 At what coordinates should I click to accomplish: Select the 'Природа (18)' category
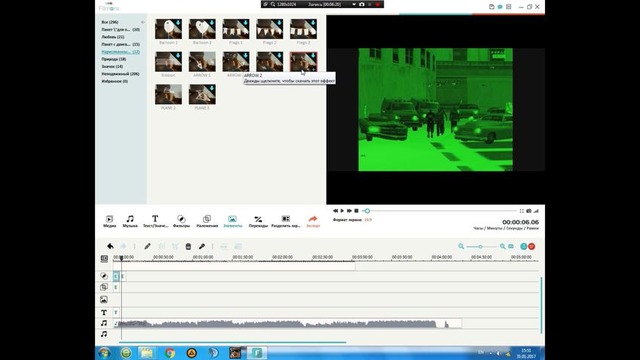[x=114, y=59]
